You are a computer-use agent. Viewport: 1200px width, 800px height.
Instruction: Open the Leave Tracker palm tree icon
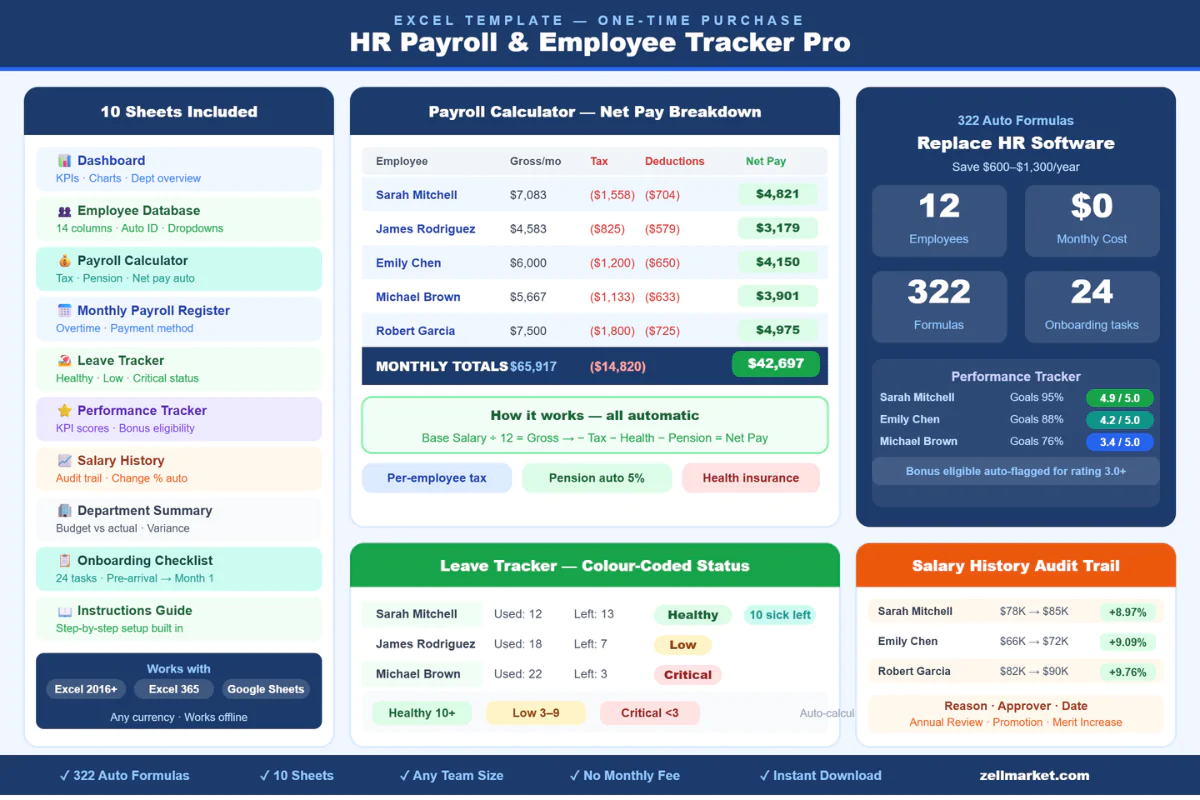click(x=65, y=361)
